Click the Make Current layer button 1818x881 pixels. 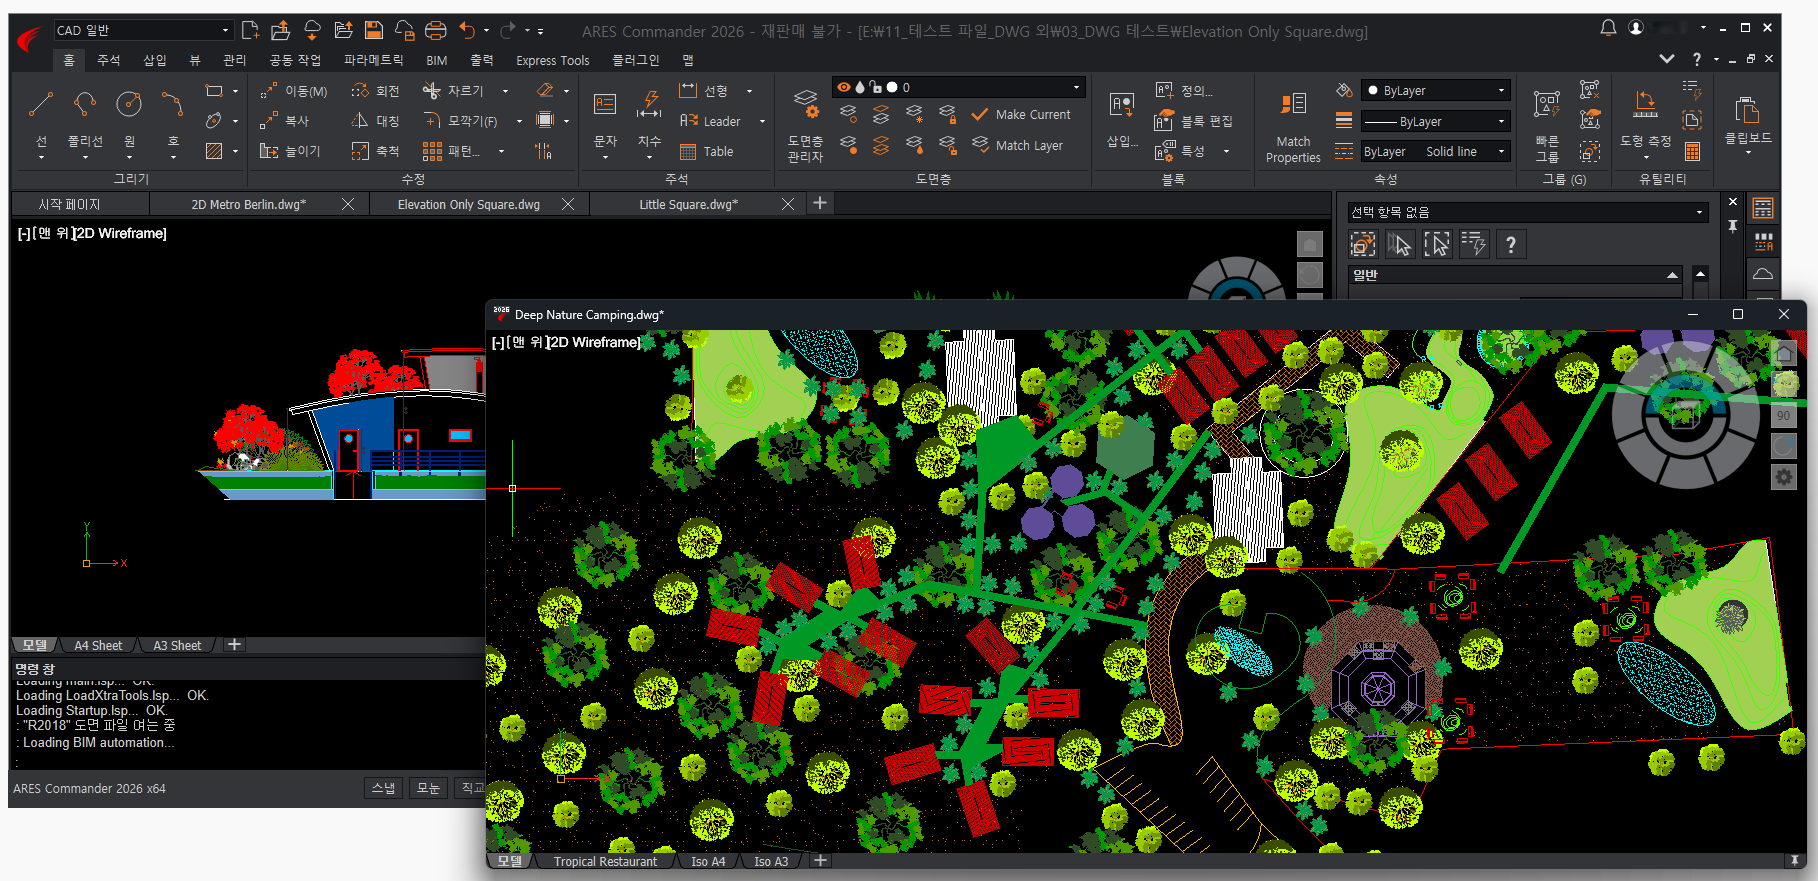coord(1021,115)
